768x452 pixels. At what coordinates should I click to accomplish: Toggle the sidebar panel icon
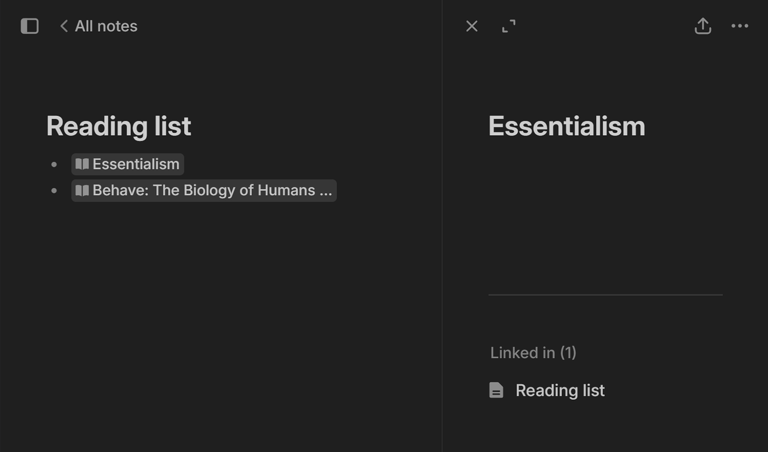[30, 26]
